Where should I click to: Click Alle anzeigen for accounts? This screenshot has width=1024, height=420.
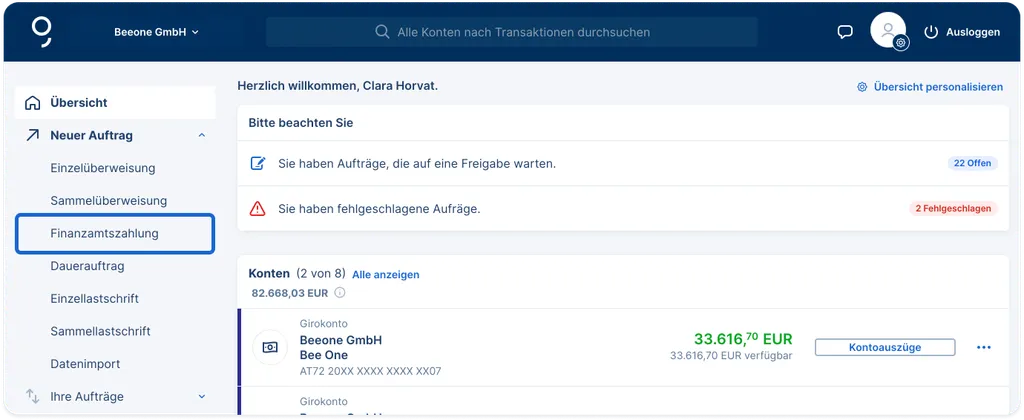tap(386, 275)
